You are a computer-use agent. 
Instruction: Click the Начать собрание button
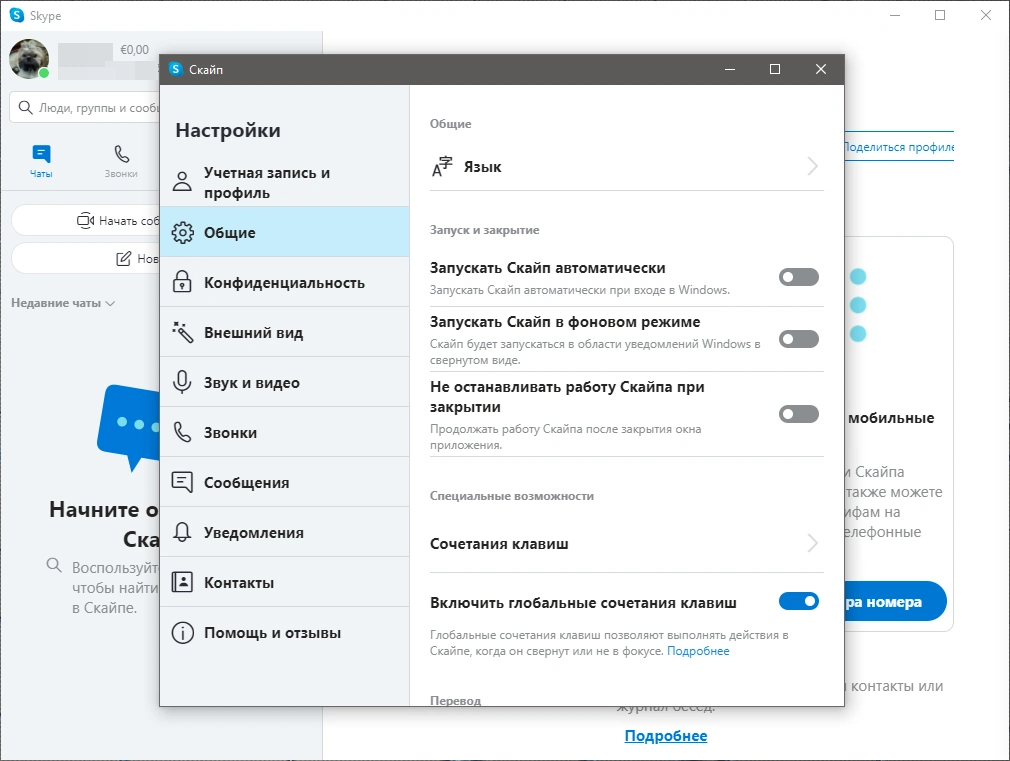click(86, 220)
